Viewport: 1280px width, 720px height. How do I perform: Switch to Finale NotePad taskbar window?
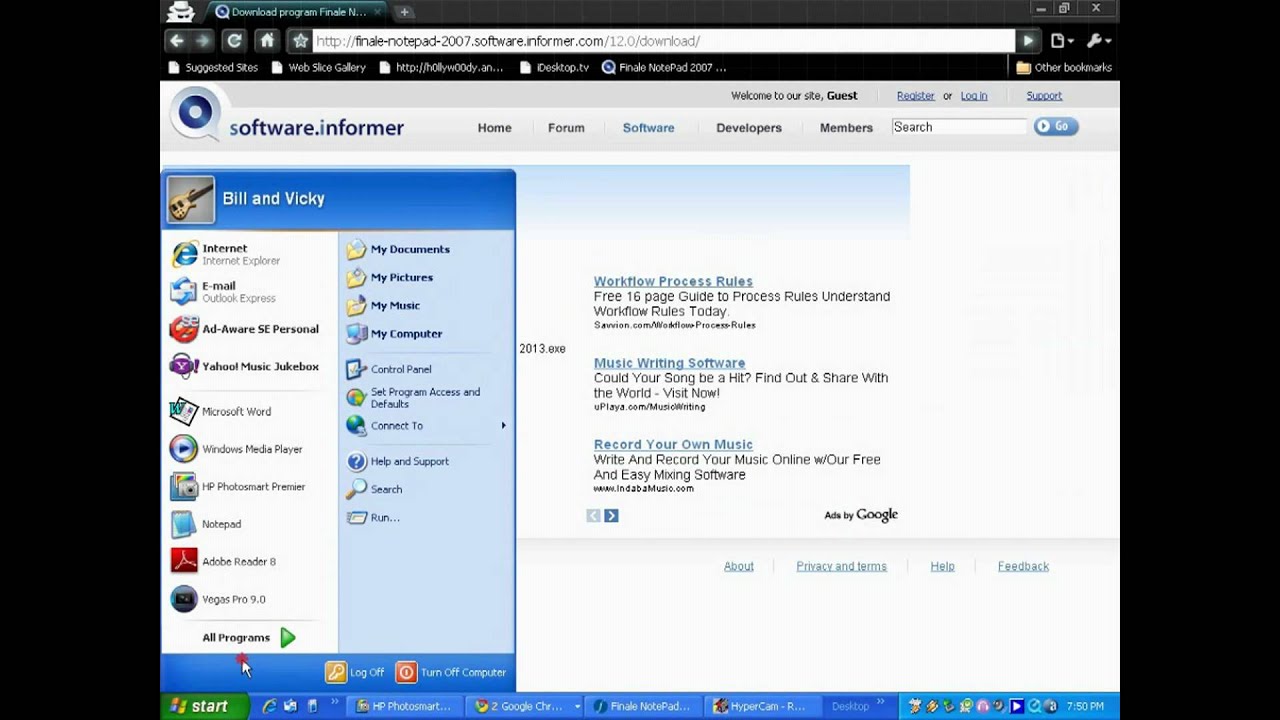tap(642, 706)
